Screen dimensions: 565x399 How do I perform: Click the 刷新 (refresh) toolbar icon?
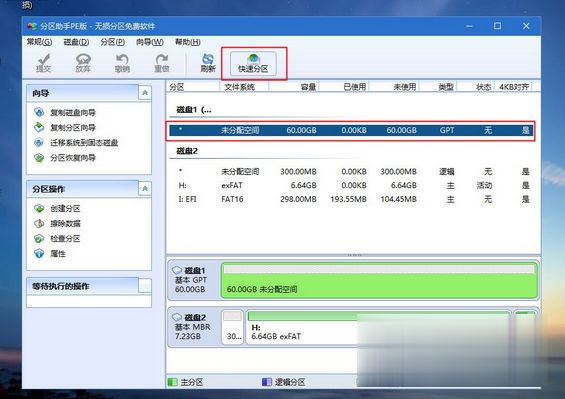click(x=208, y=63)
